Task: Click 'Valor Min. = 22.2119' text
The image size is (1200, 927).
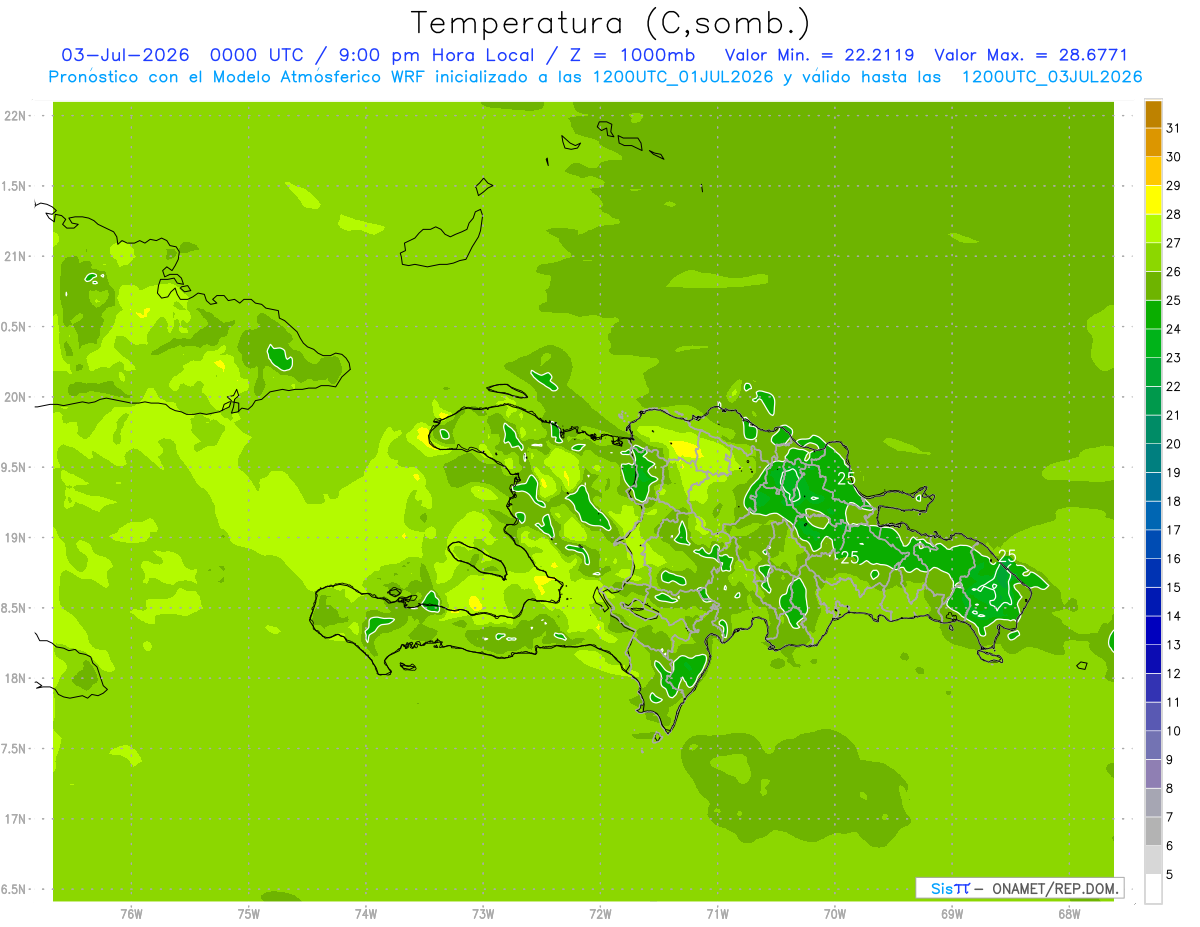Action: coord(820,55)
